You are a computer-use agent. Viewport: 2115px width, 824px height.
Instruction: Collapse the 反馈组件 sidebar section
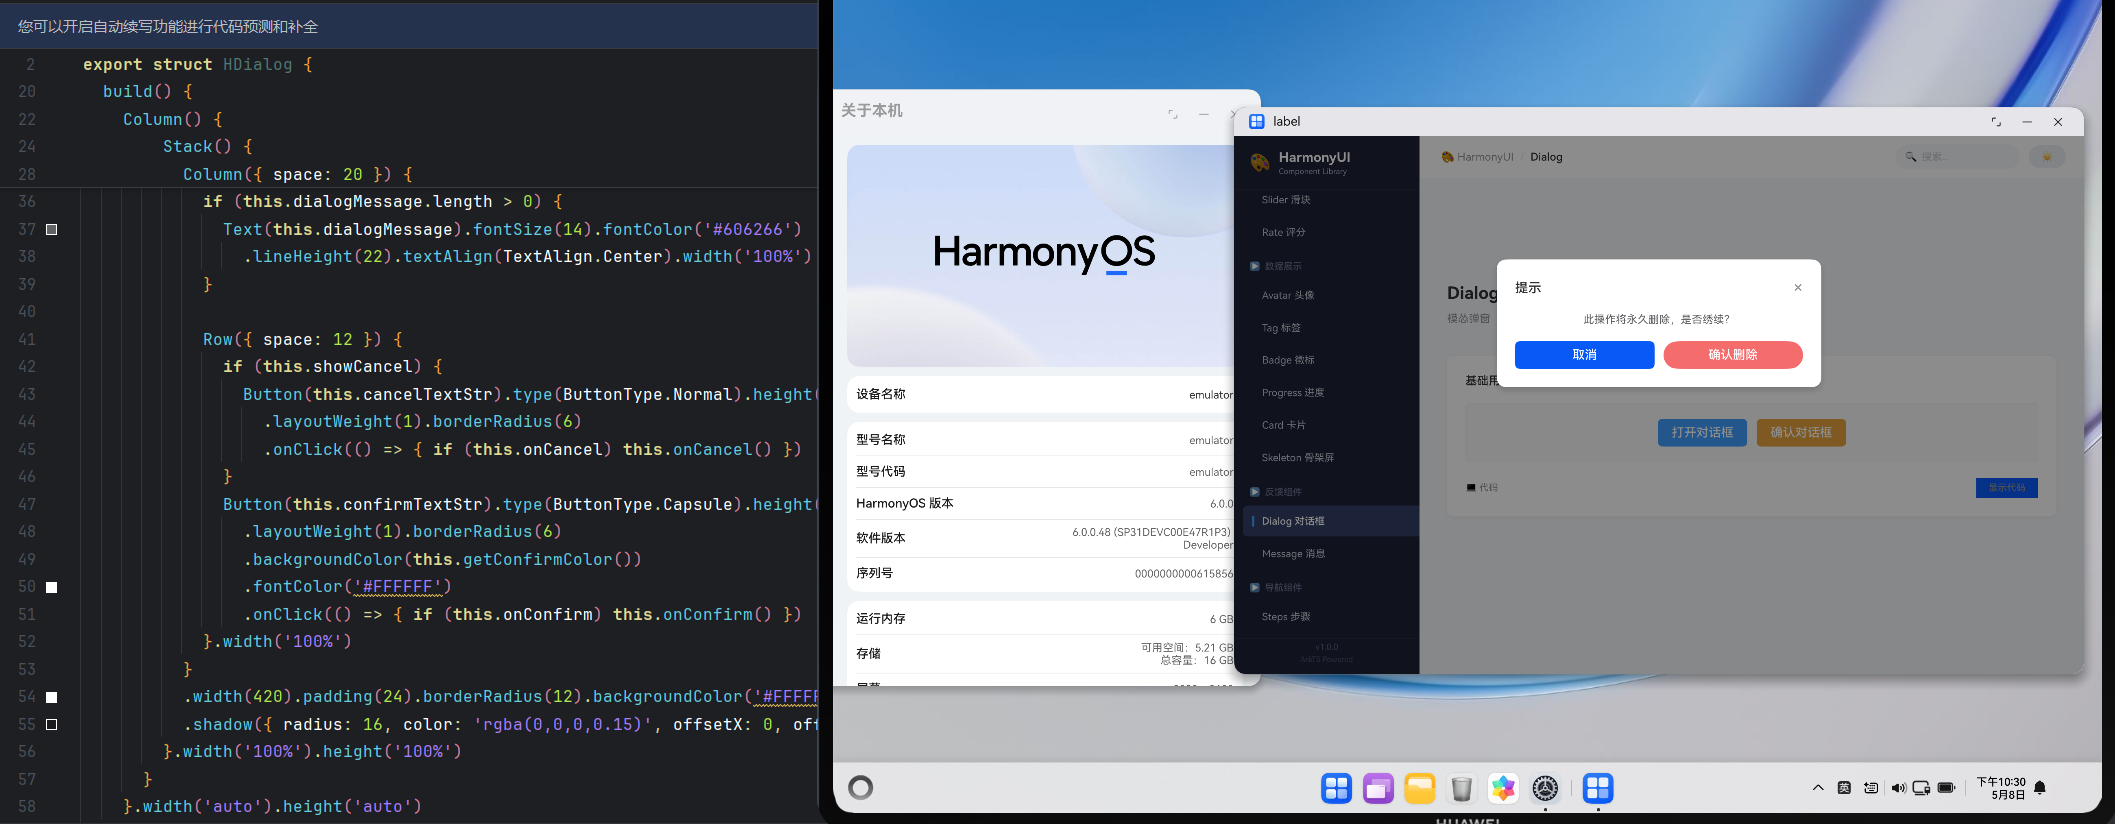coord(1276,492)
